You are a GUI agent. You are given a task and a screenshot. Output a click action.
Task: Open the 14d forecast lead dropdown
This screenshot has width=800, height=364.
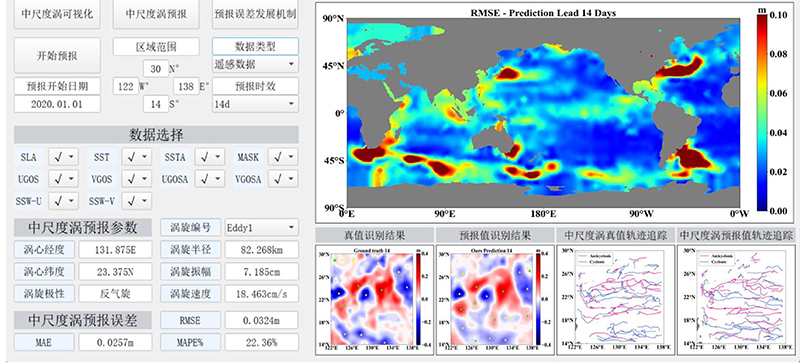(255, 104)
